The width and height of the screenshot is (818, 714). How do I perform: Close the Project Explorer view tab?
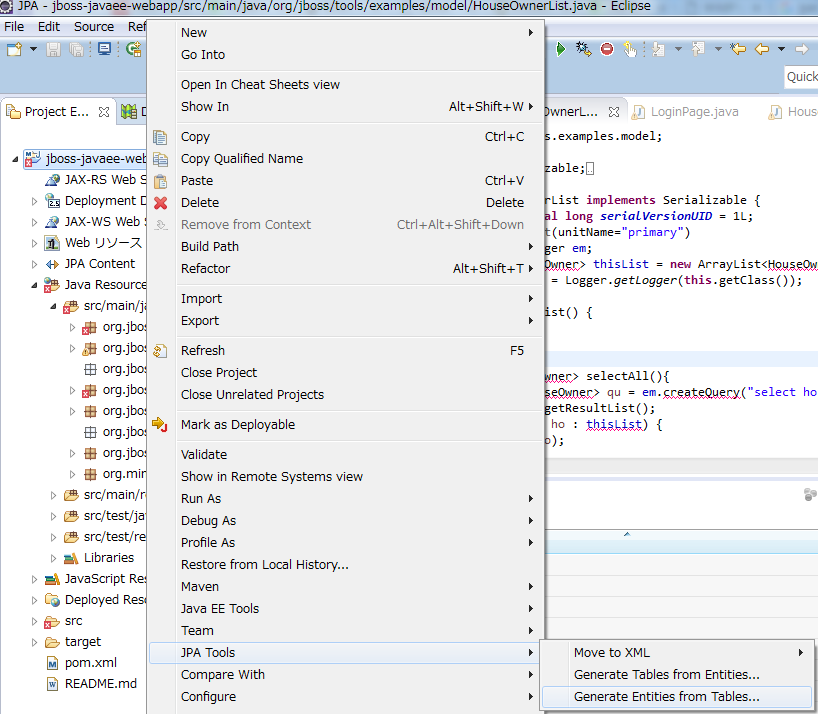tap(104, 112)
